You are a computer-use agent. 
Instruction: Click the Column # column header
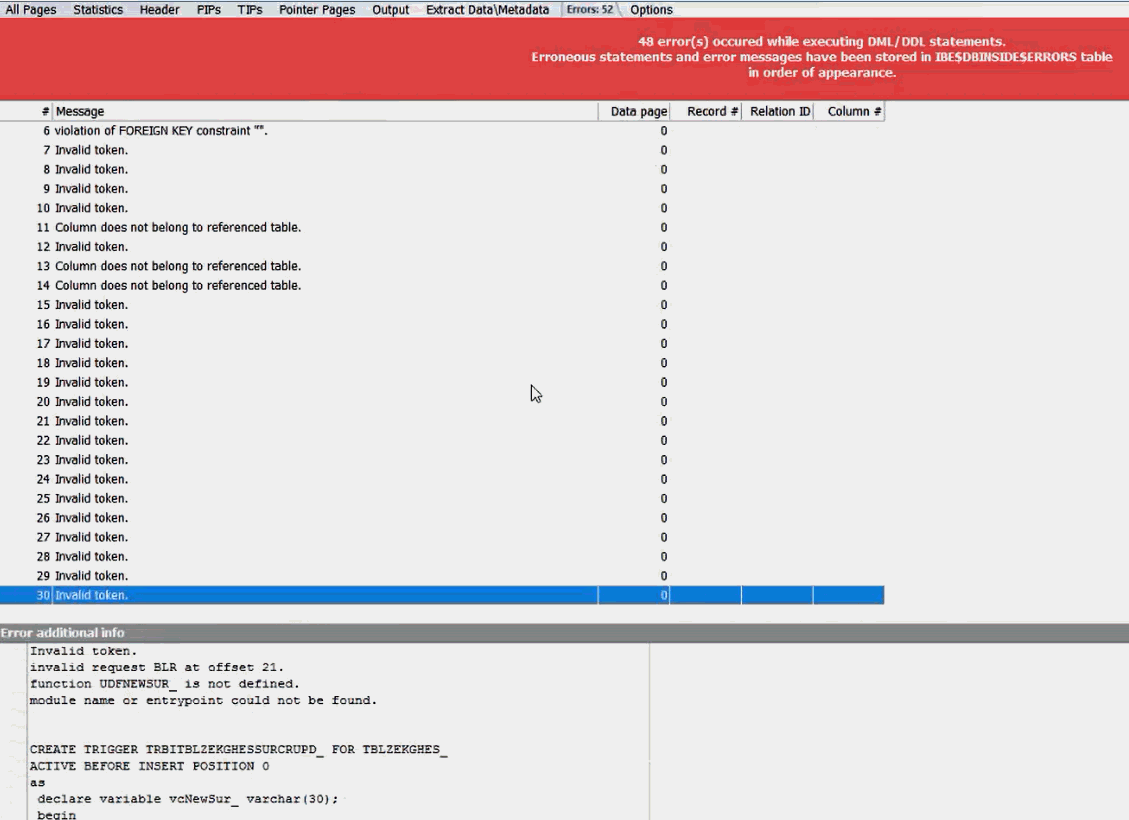pos(849,111)
